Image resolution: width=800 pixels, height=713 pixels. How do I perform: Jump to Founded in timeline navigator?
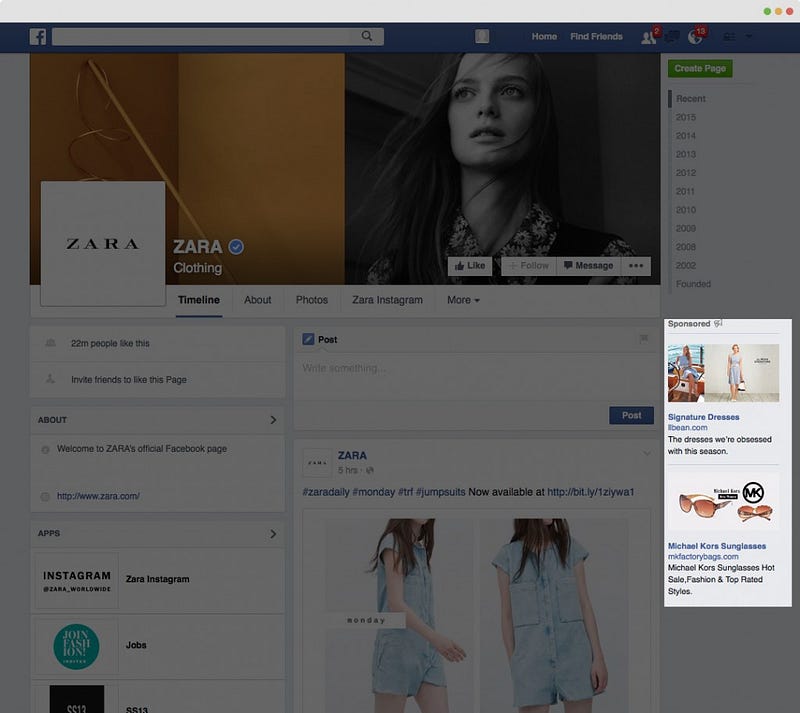pyautogui.click(x=693, y=284)
